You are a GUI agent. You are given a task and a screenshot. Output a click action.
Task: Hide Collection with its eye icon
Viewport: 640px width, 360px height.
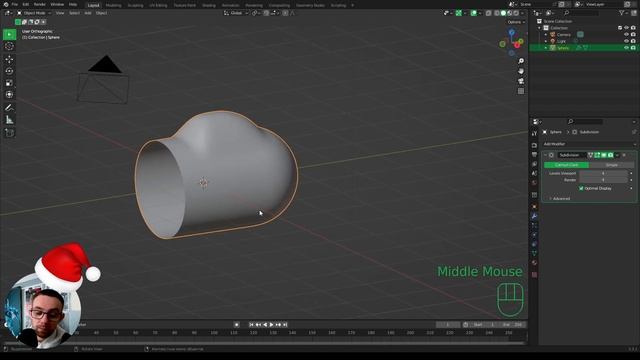(627, 28)
